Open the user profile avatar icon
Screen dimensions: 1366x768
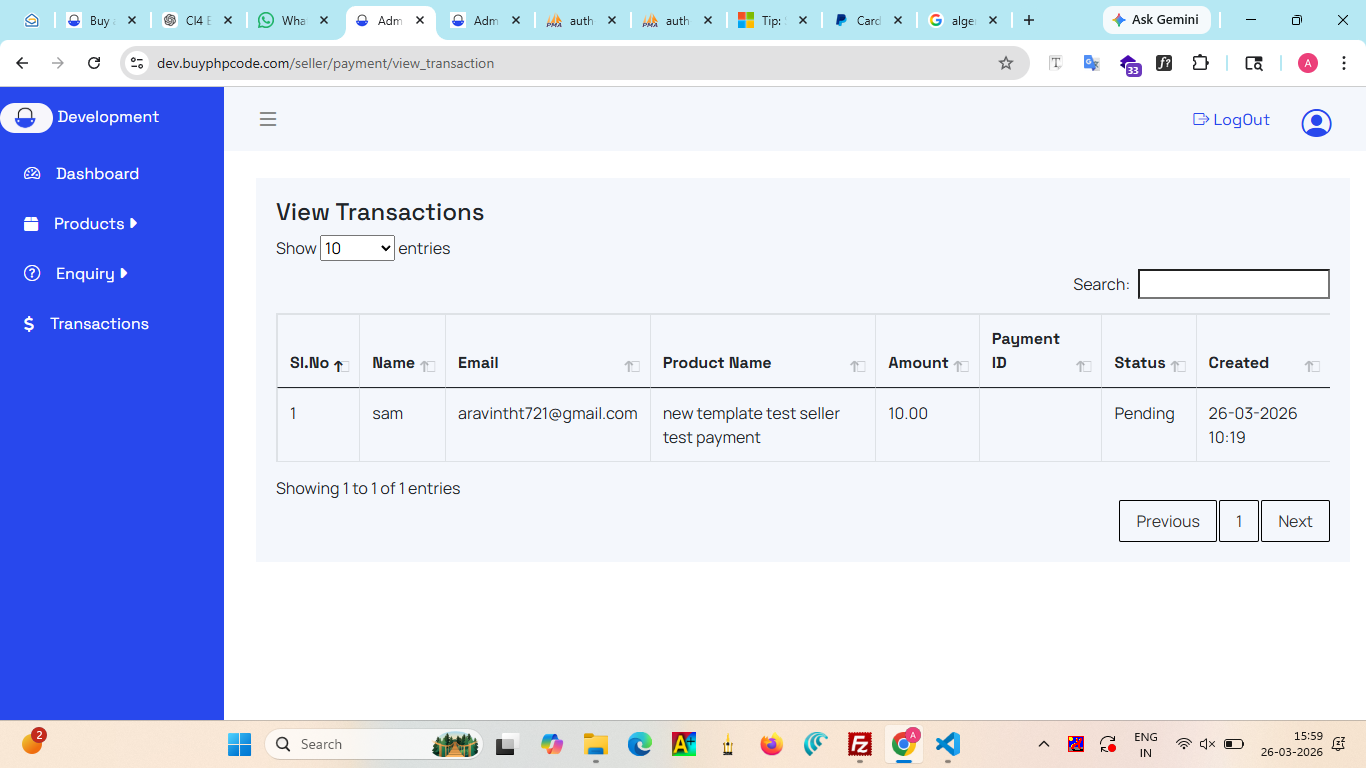pos(1316,123)
